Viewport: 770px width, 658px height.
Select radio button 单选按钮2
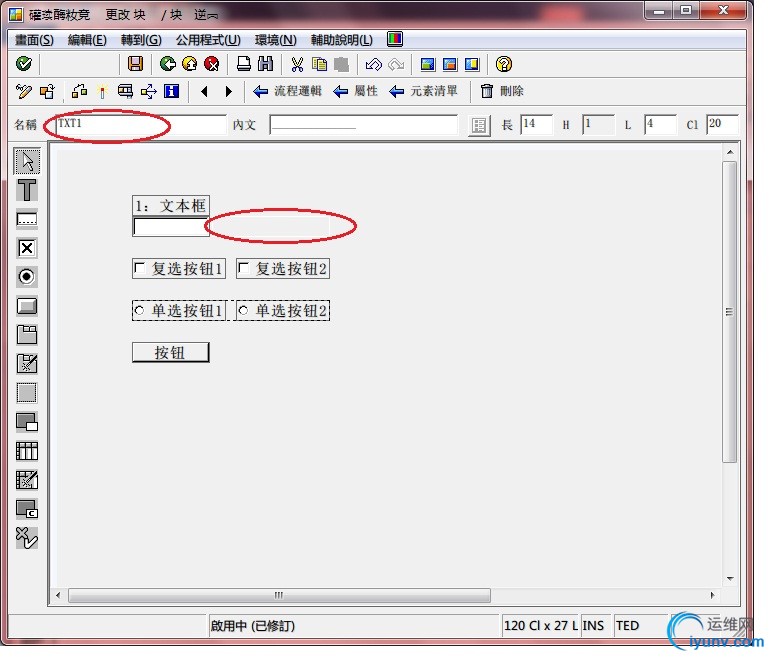tap(244, 310)
